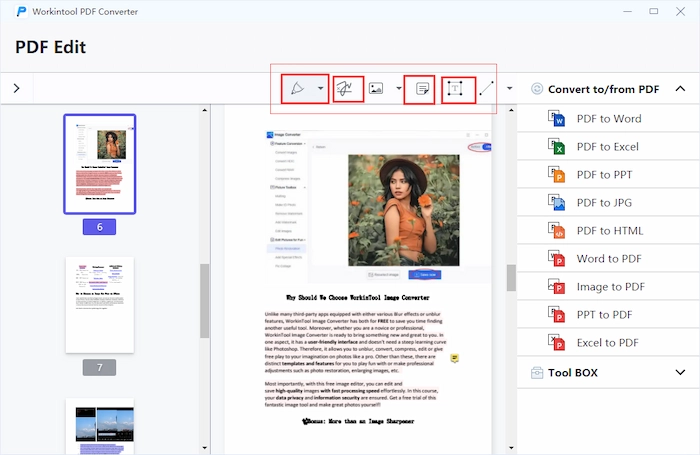The height and width of the screenshot is (455, 700).
Task: Click the thumbnail panel scrollbar handle
Action: 204,301
